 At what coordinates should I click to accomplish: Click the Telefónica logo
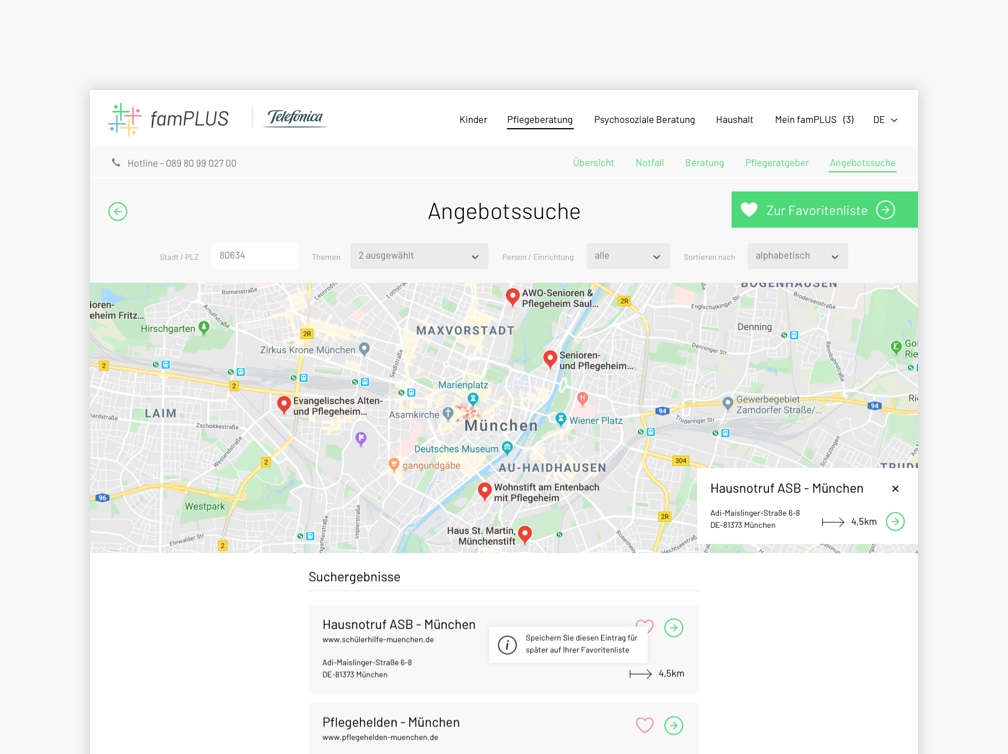[294, 118]
